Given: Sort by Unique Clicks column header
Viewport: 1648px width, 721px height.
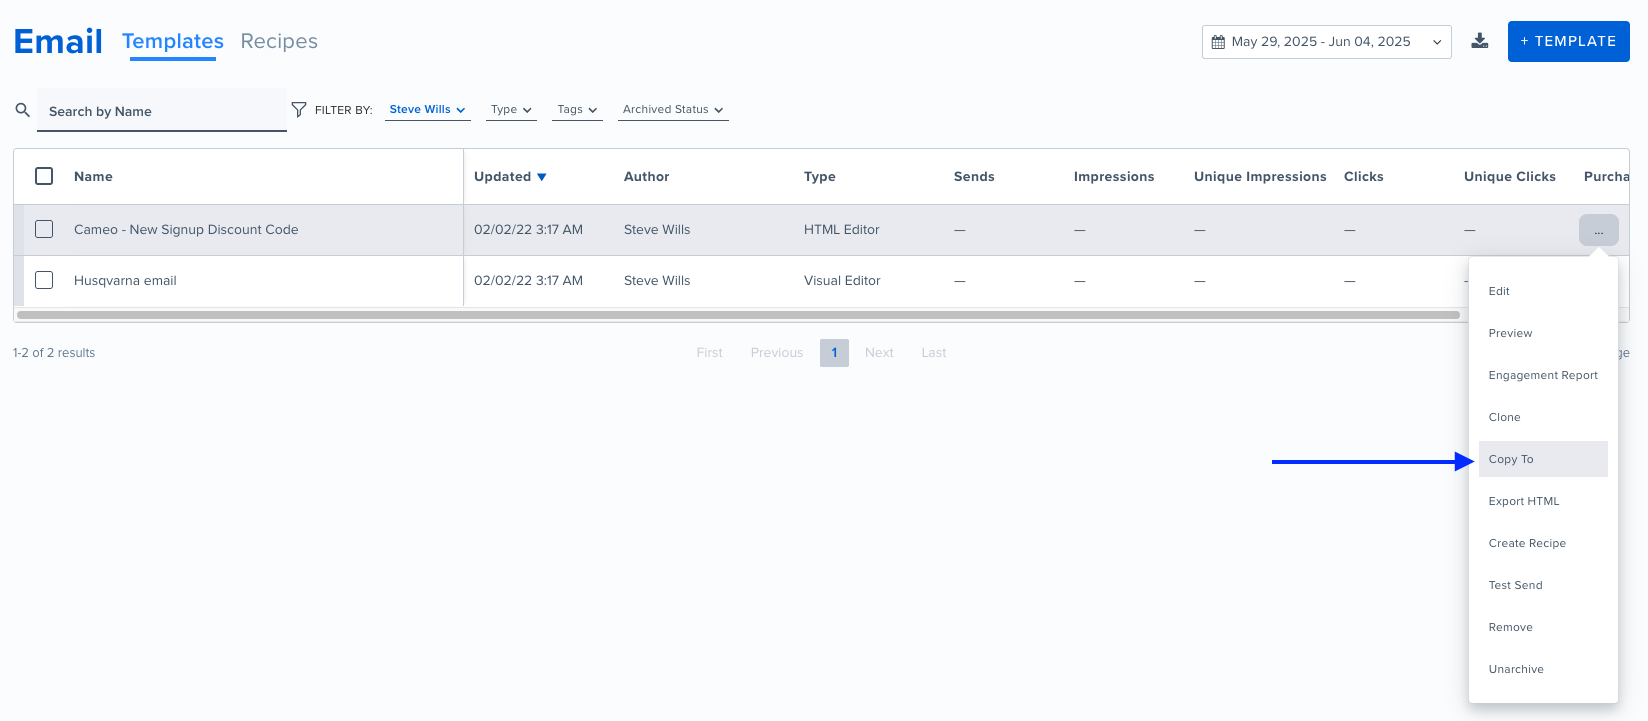Looking at the screenshot, I should coord(1510,177).
